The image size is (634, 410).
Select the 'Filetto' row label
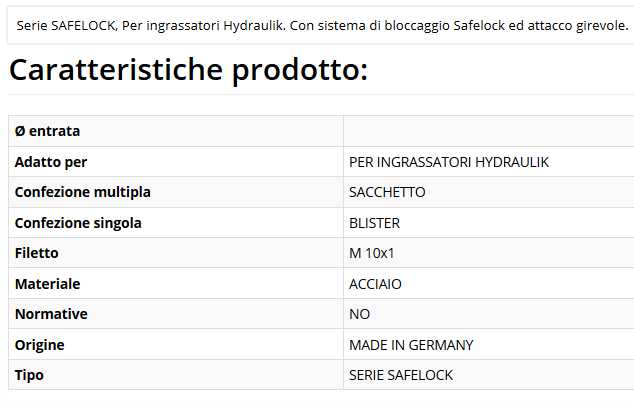(x=37, y=253)
